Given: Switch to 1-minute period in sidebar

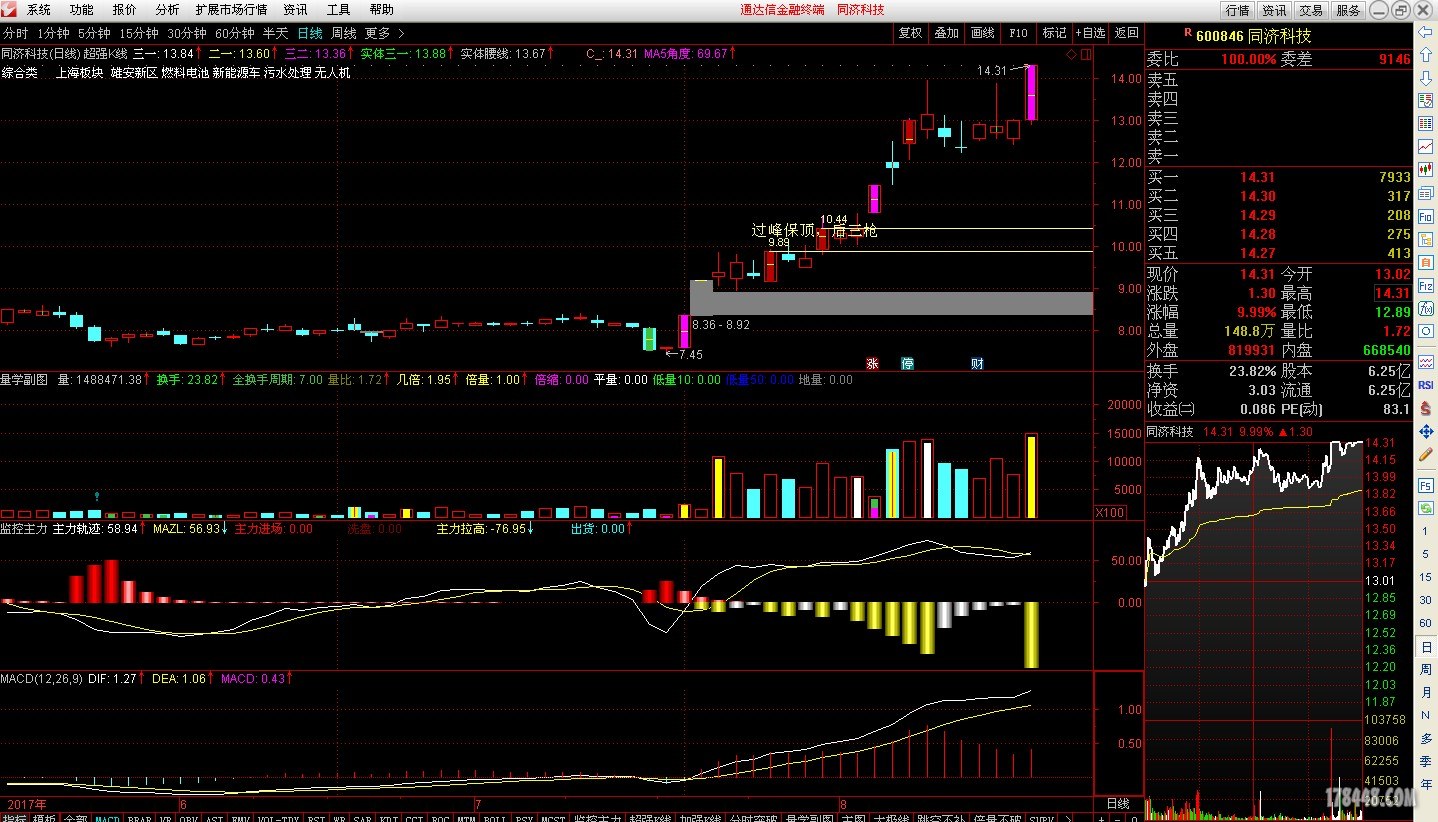Looking at the screenshot, I should [x=1426, y=531].
